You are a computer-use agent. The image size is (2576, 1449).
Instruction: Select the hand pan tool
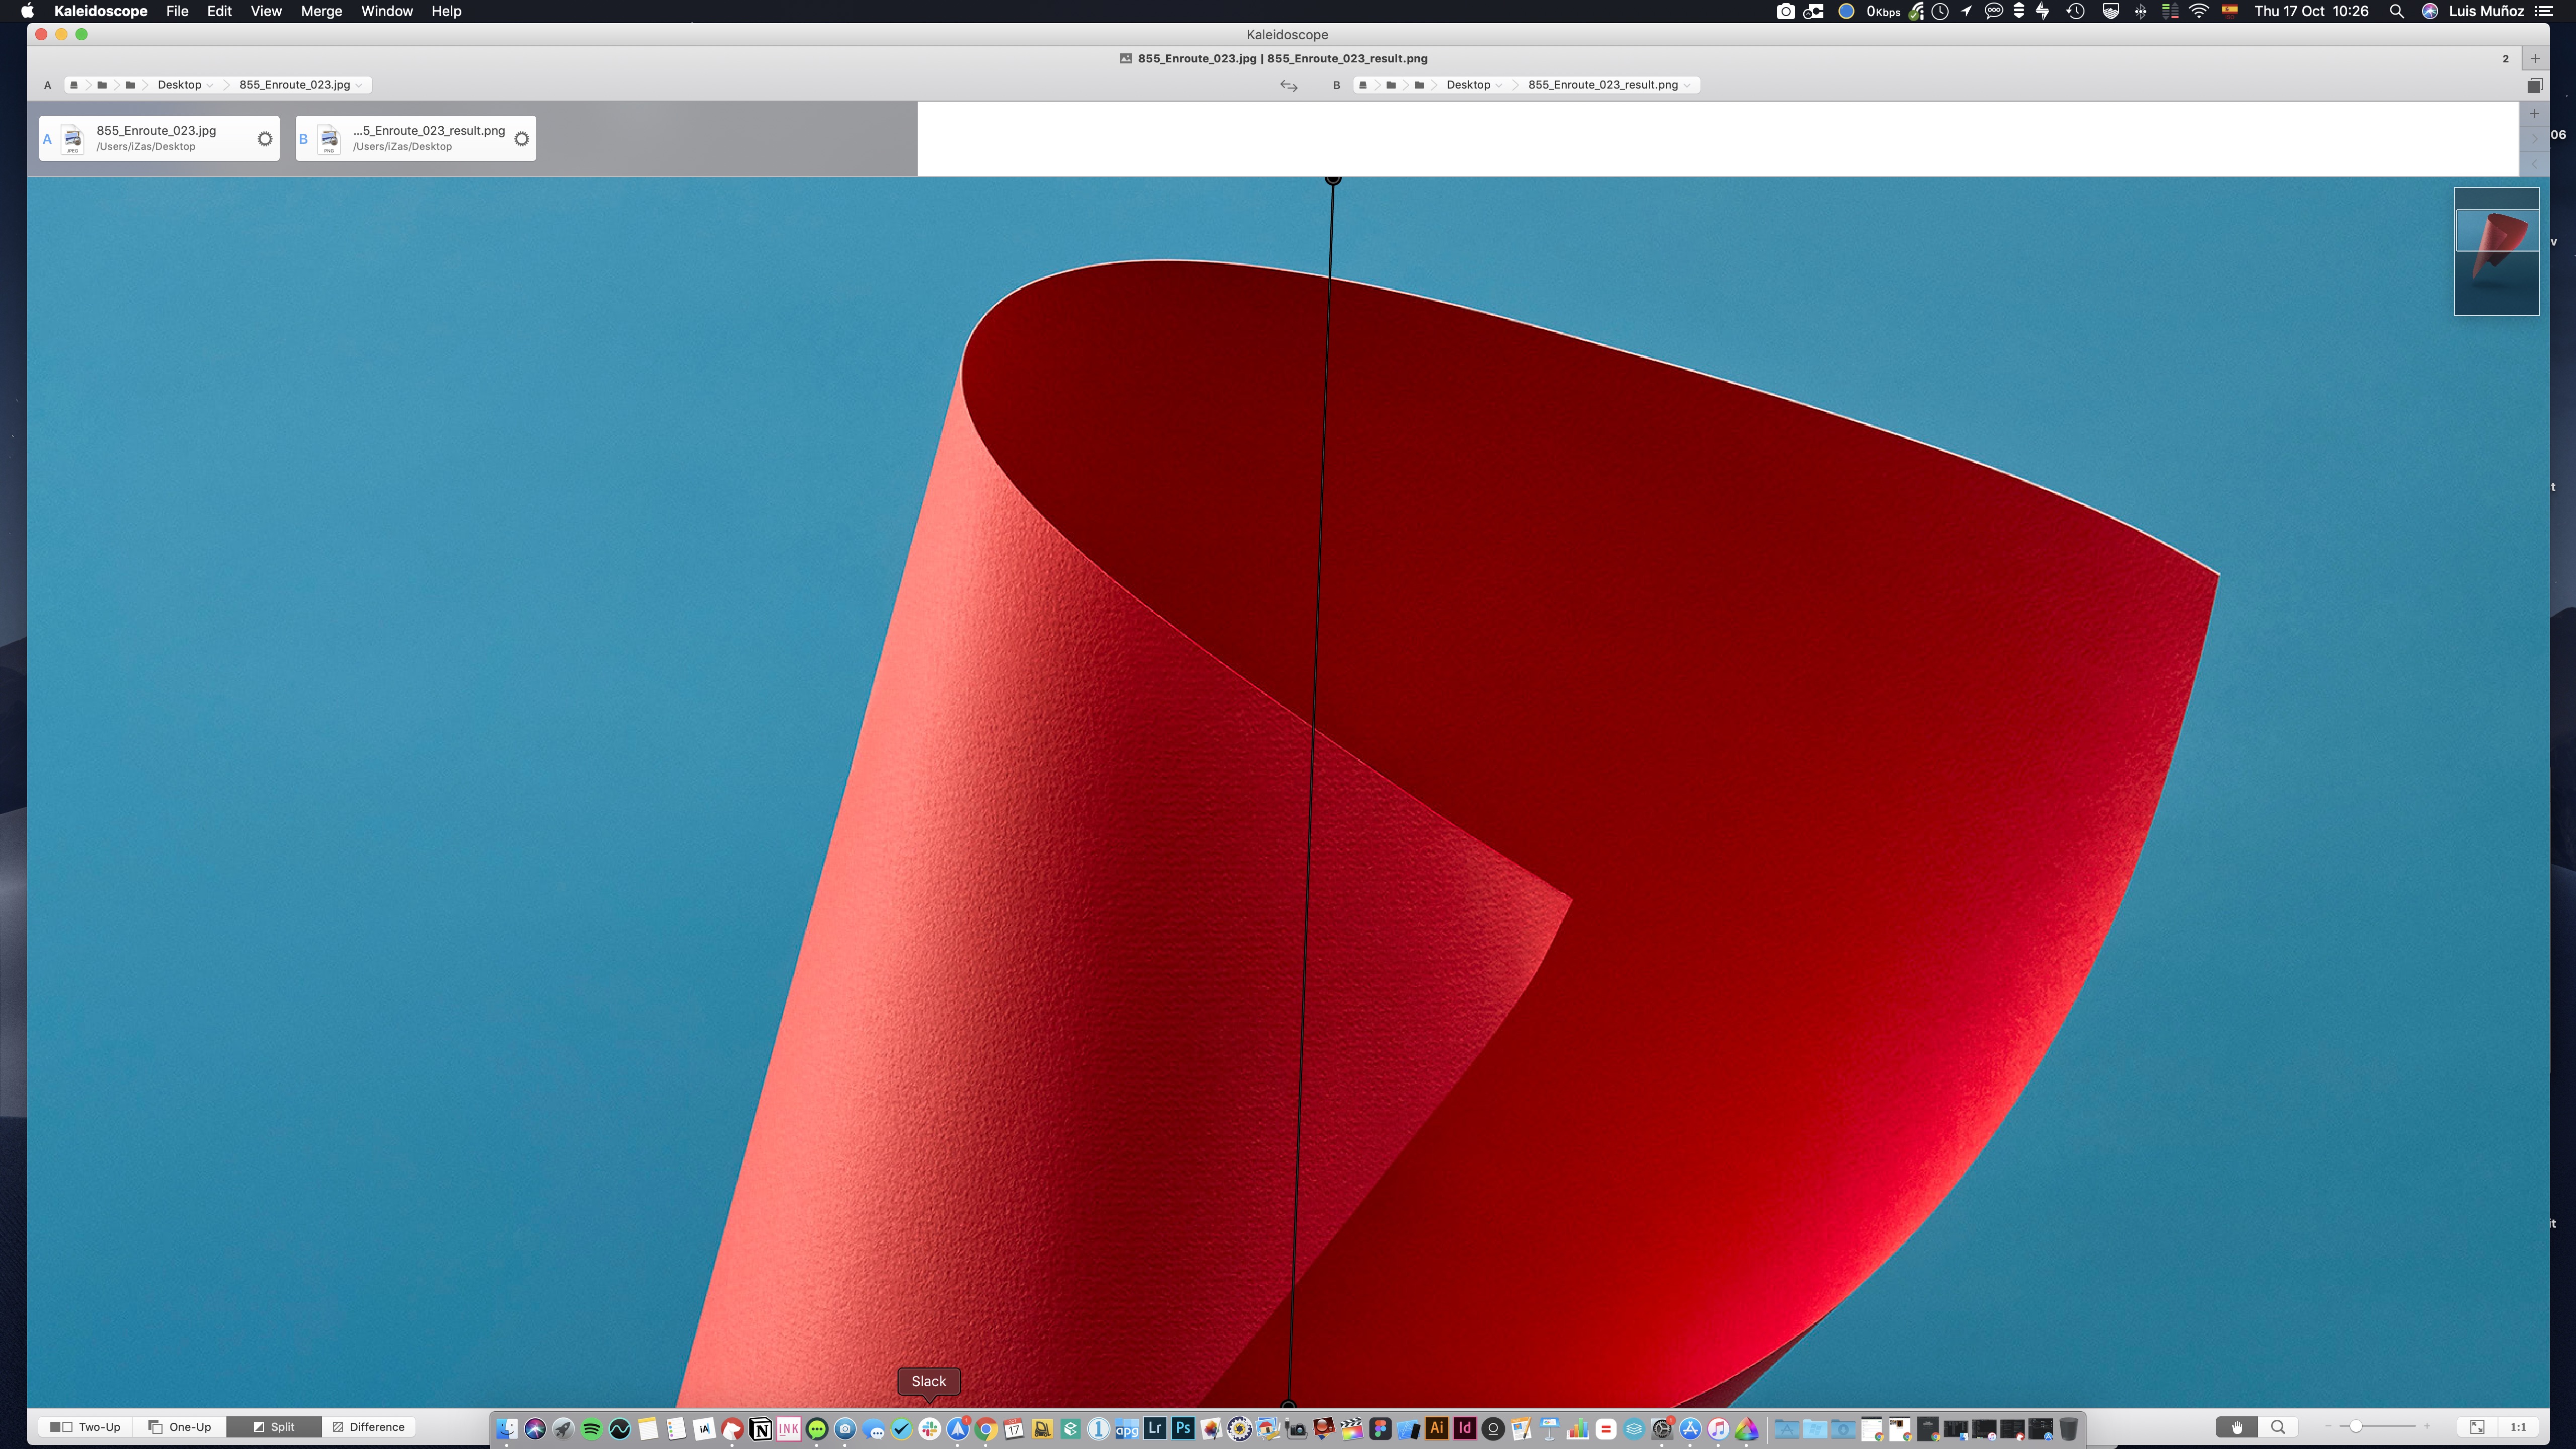(2236, 1427)
